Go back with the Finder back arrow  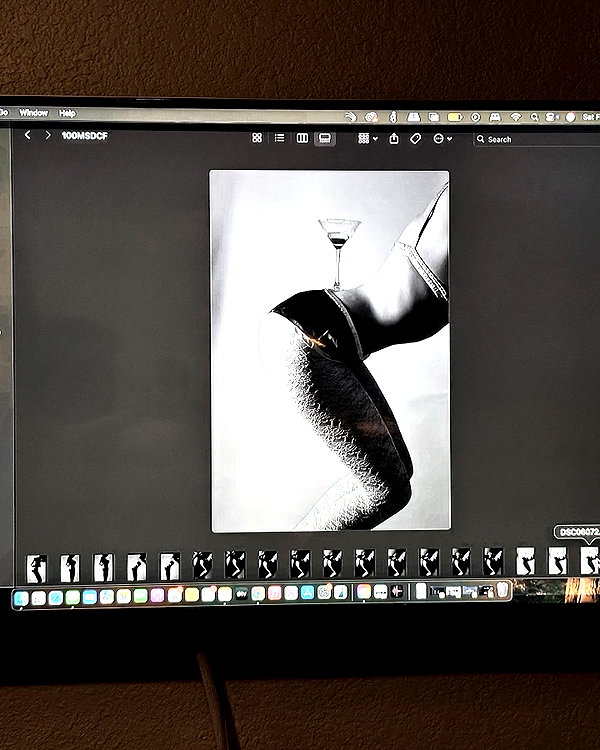[28, 135]
